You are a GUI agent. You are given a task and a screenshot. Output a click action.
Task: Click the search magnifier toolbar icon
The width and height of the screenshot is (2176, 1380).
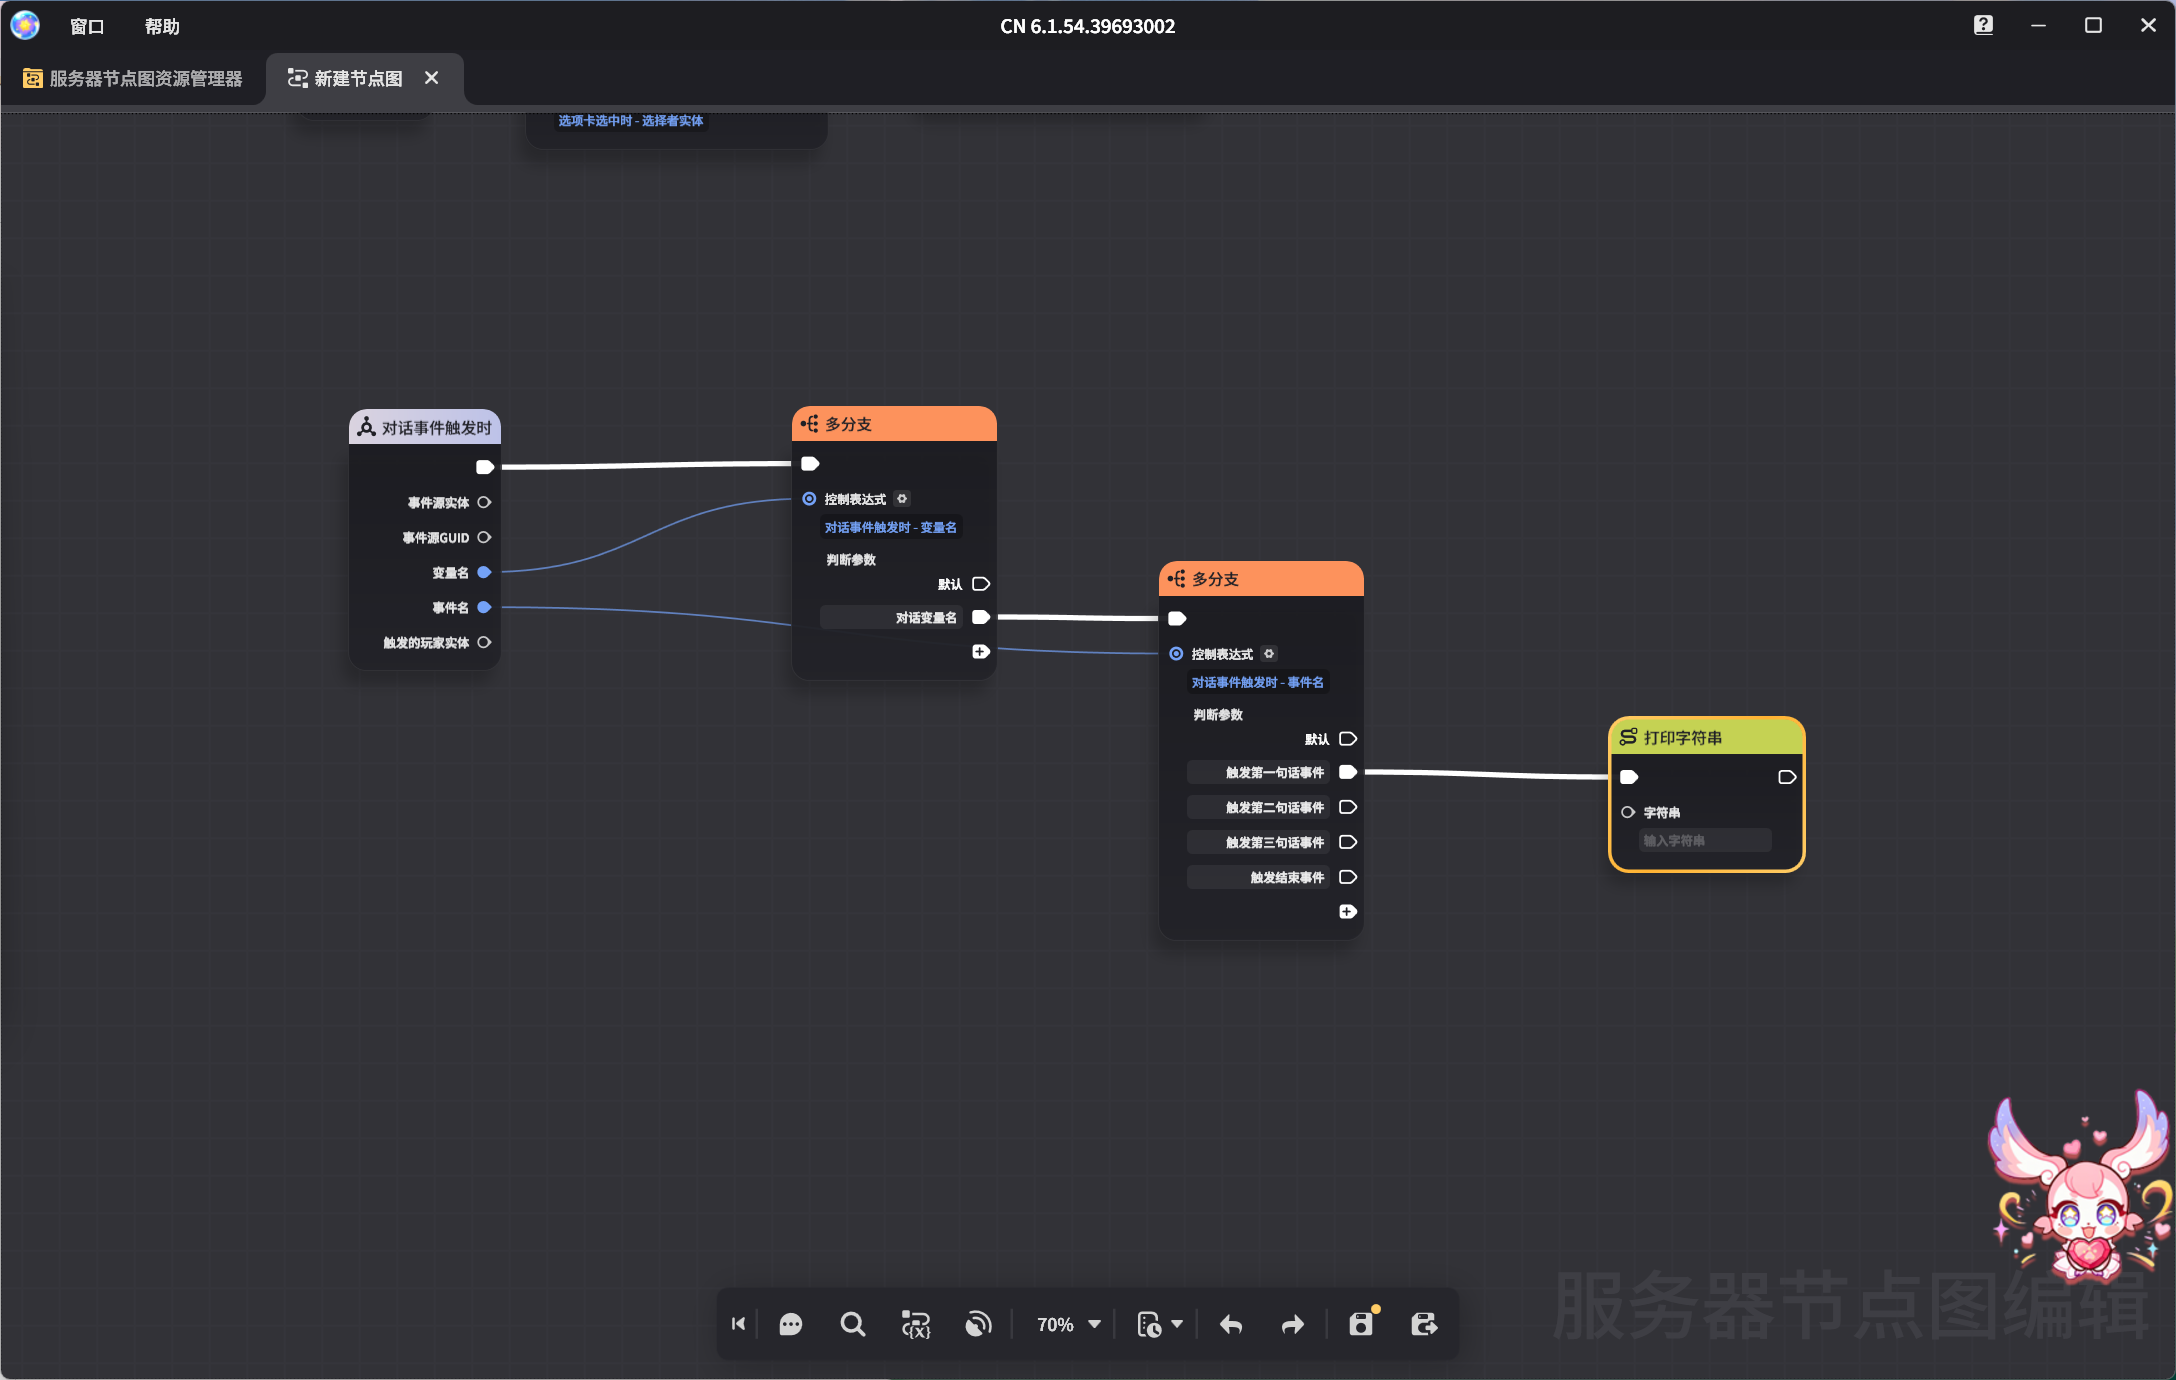coord(852,1324)
